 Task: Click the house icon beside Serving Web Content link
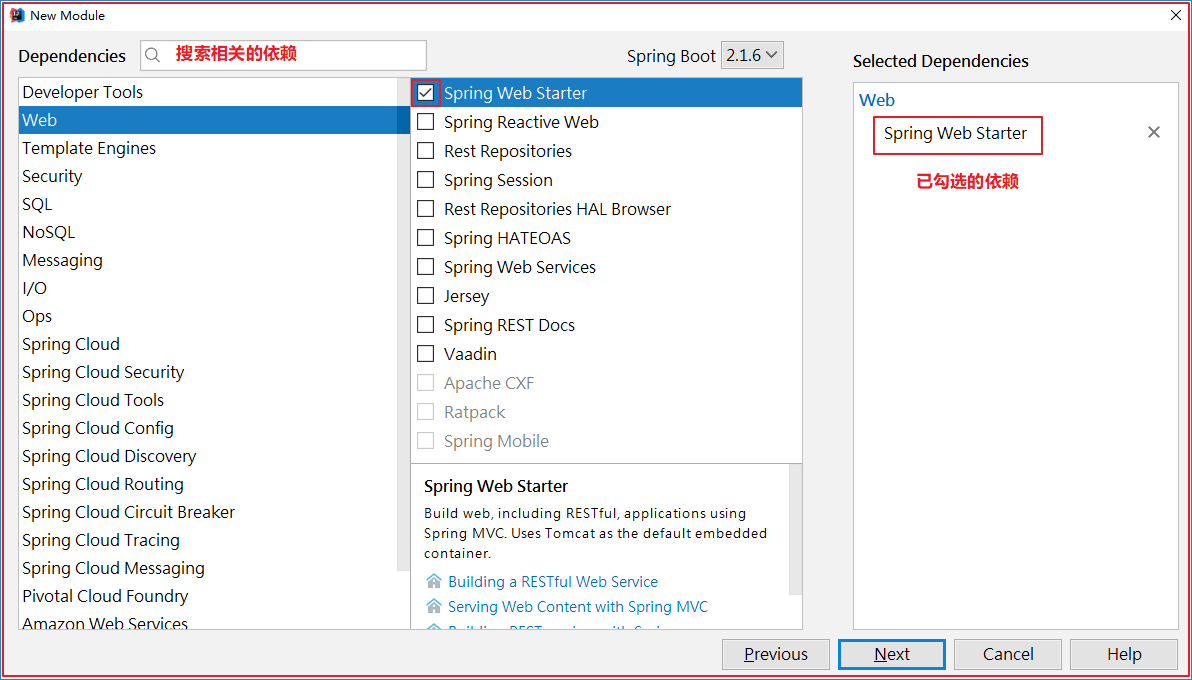433,607
